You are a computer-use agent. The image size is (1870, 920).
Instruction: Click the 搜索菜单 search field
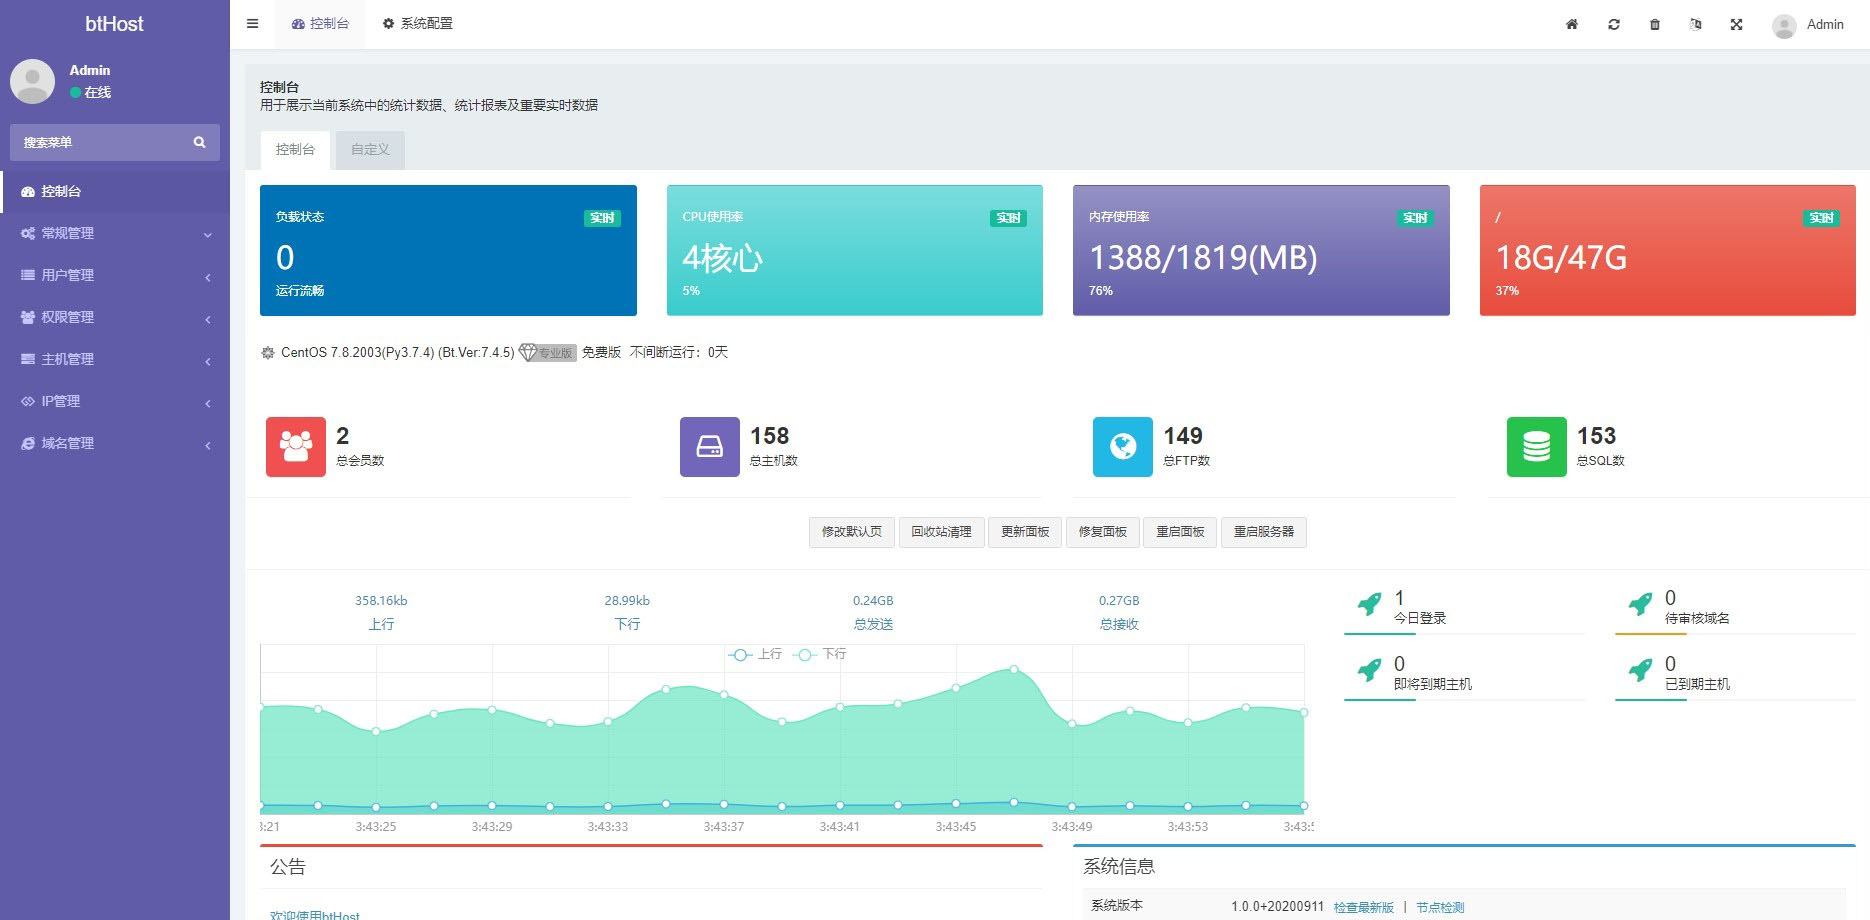100,142
